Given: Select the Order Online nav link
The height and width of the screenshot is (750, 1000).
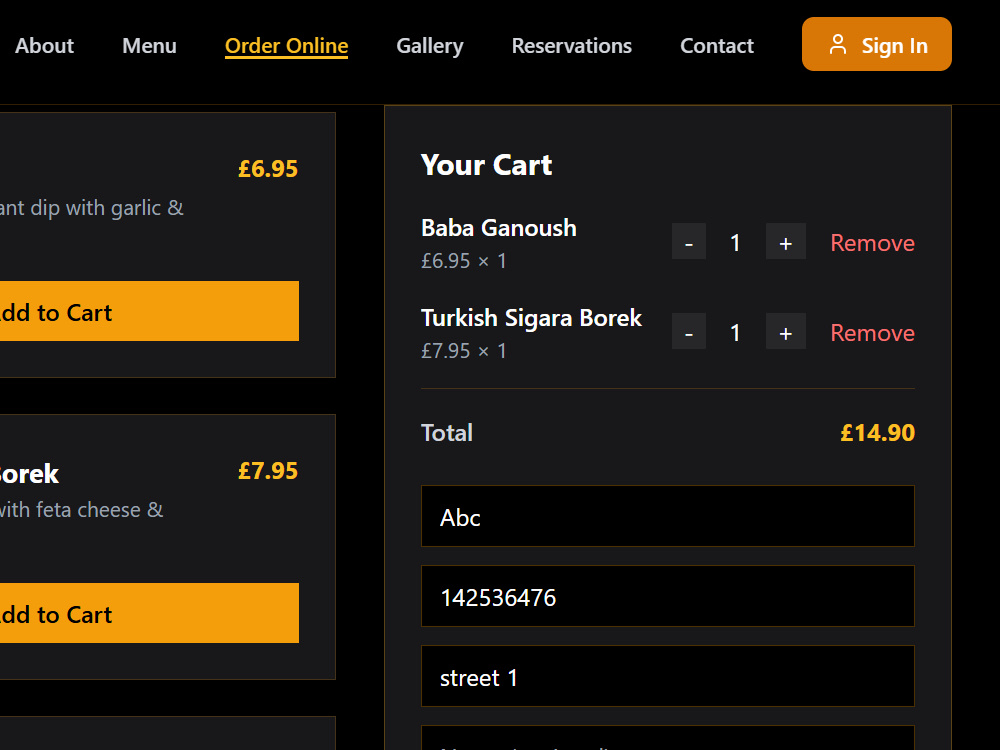Looking at the screenshot, I should (286, 46).
